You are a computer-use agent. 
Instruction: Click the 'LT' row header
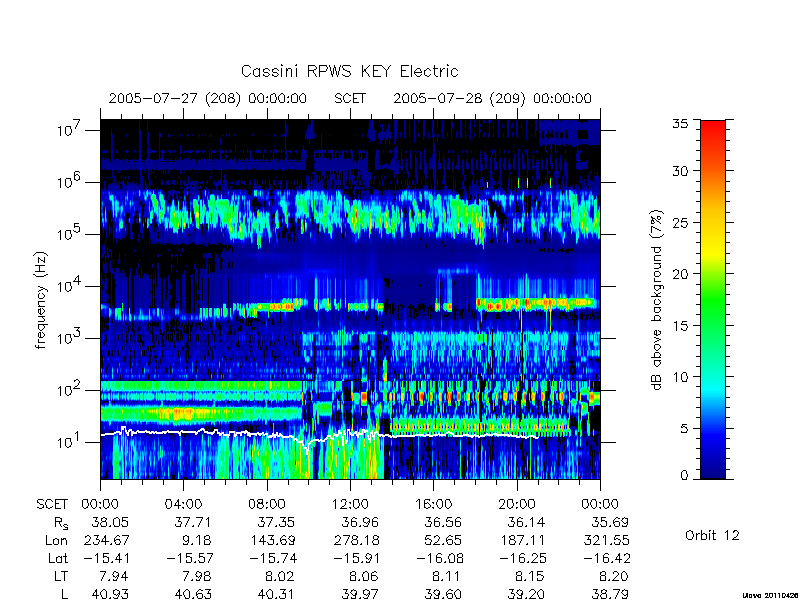(61, 576)
